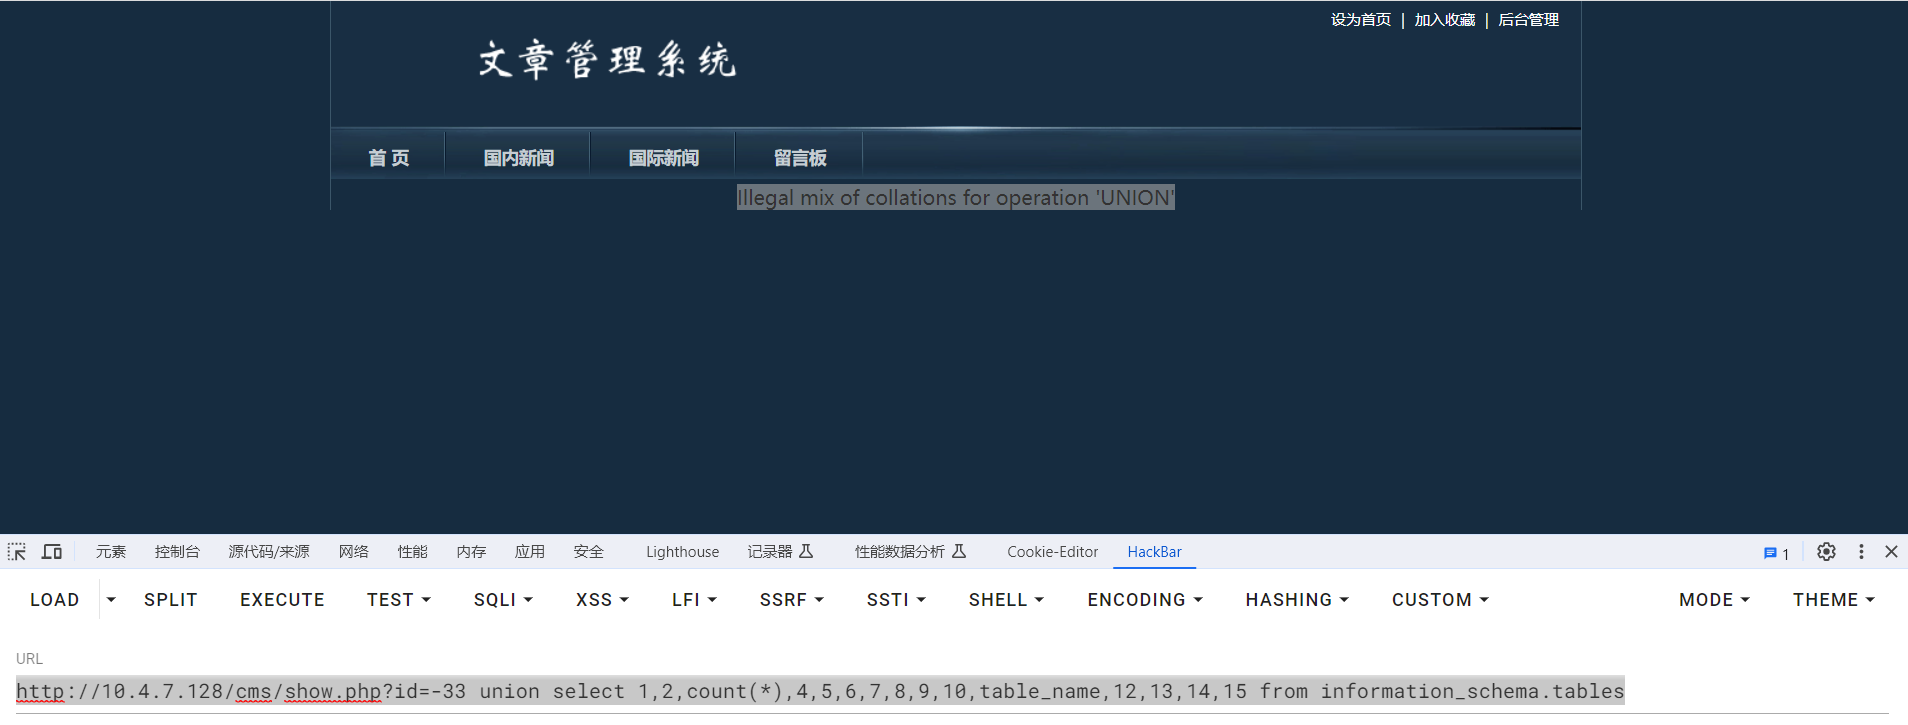The width and height of the screenshot is (1908, 725).
Task: Open the DevTools more options menu
Action: pyautogui.click(x=1861, y=552)
